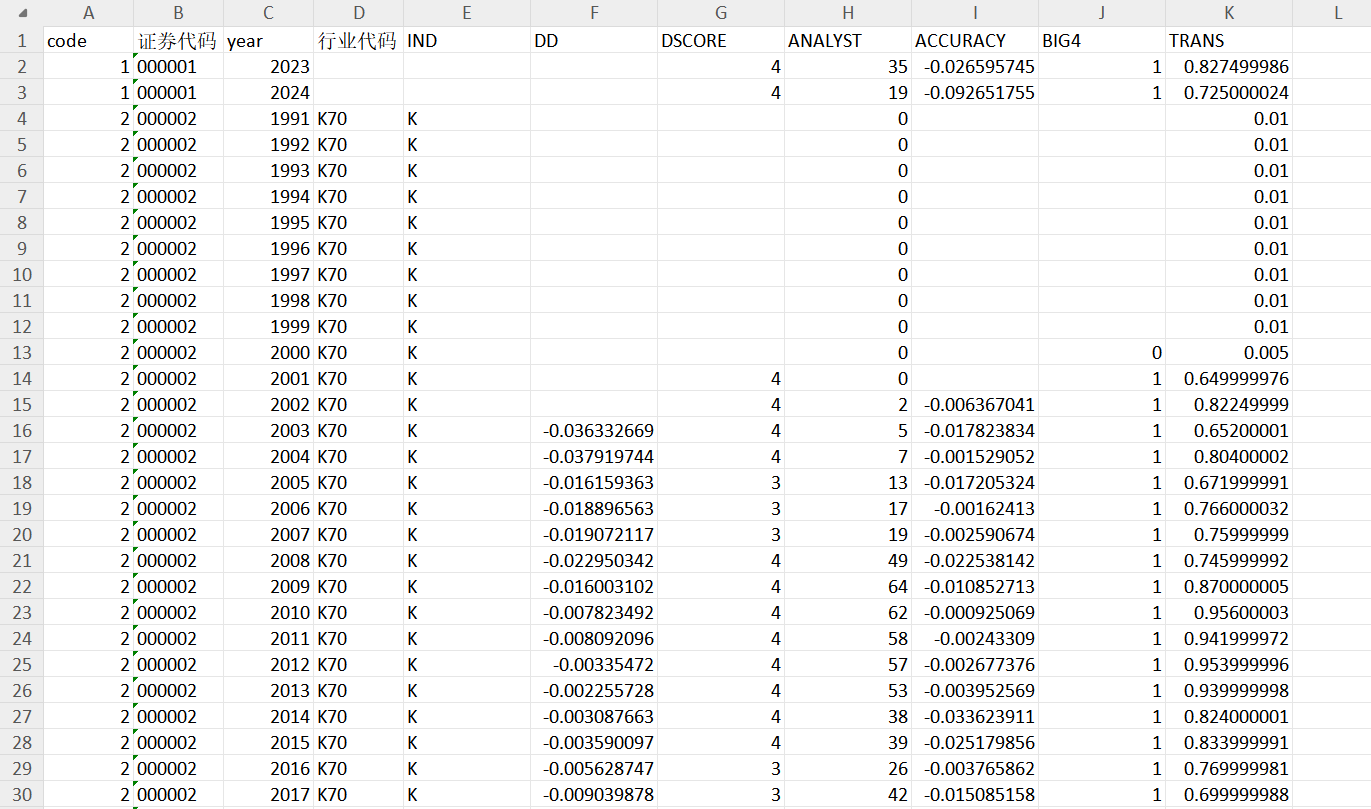
Task: Select row 16 by its row number
Action: click(x=21, y=431)
